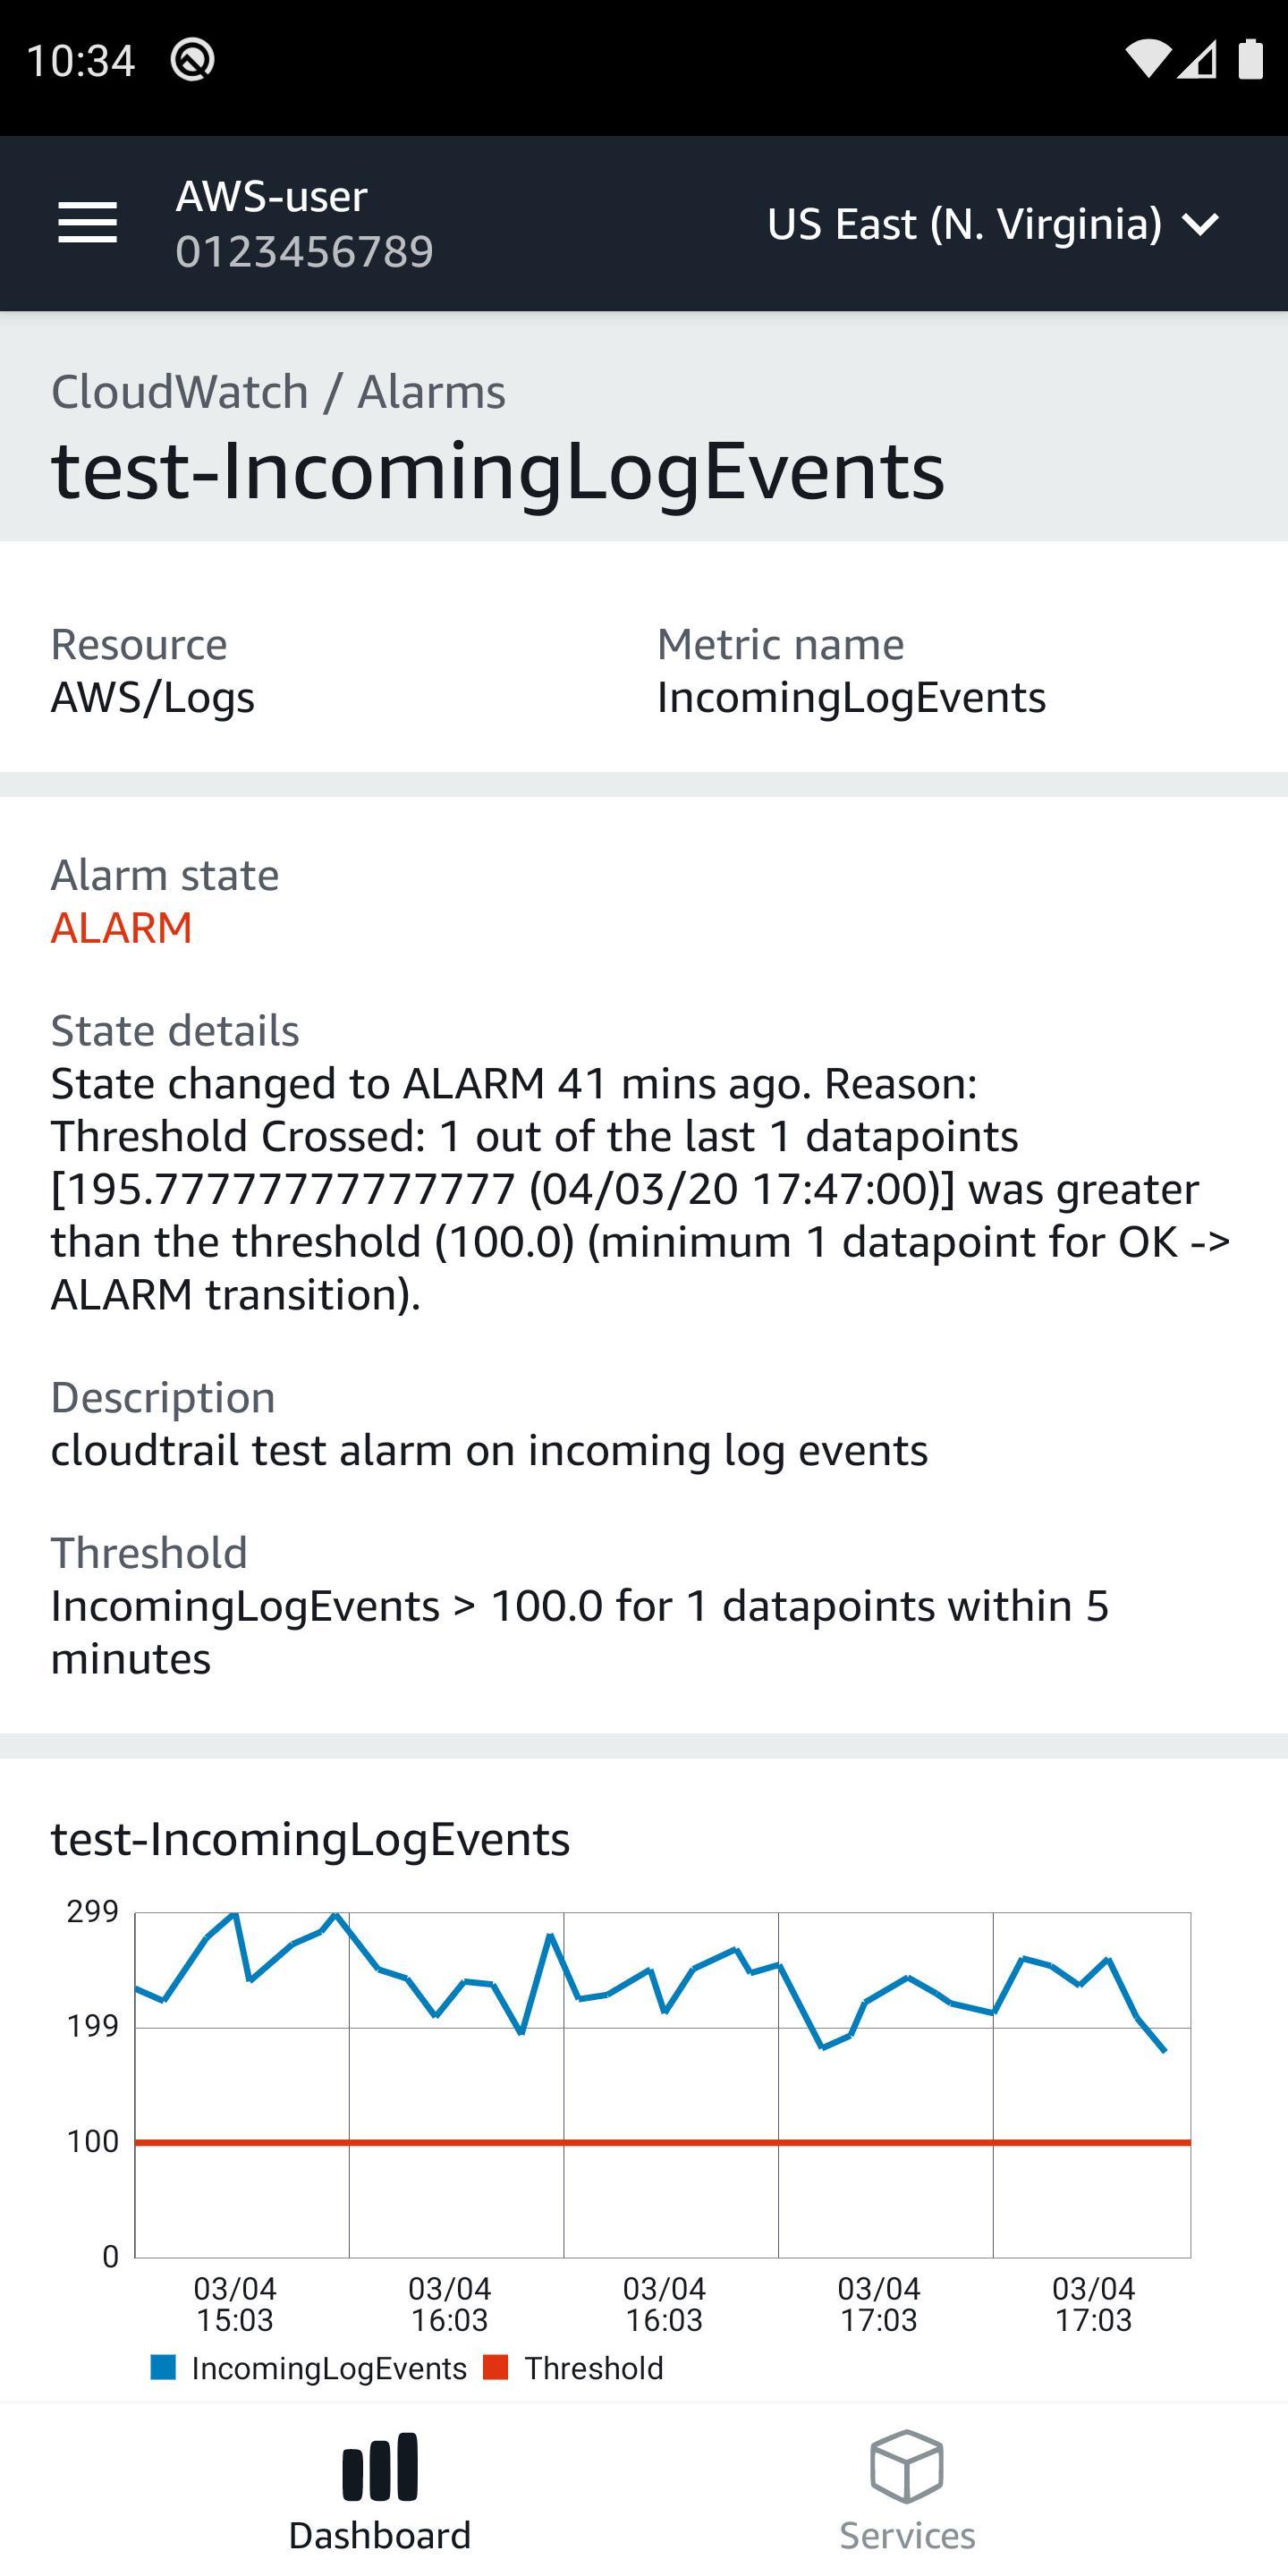The width and height of the screenshot is (1288, 2576).
Task: Open US East (N. Virginia) region selector
Action: pos(993,224)
